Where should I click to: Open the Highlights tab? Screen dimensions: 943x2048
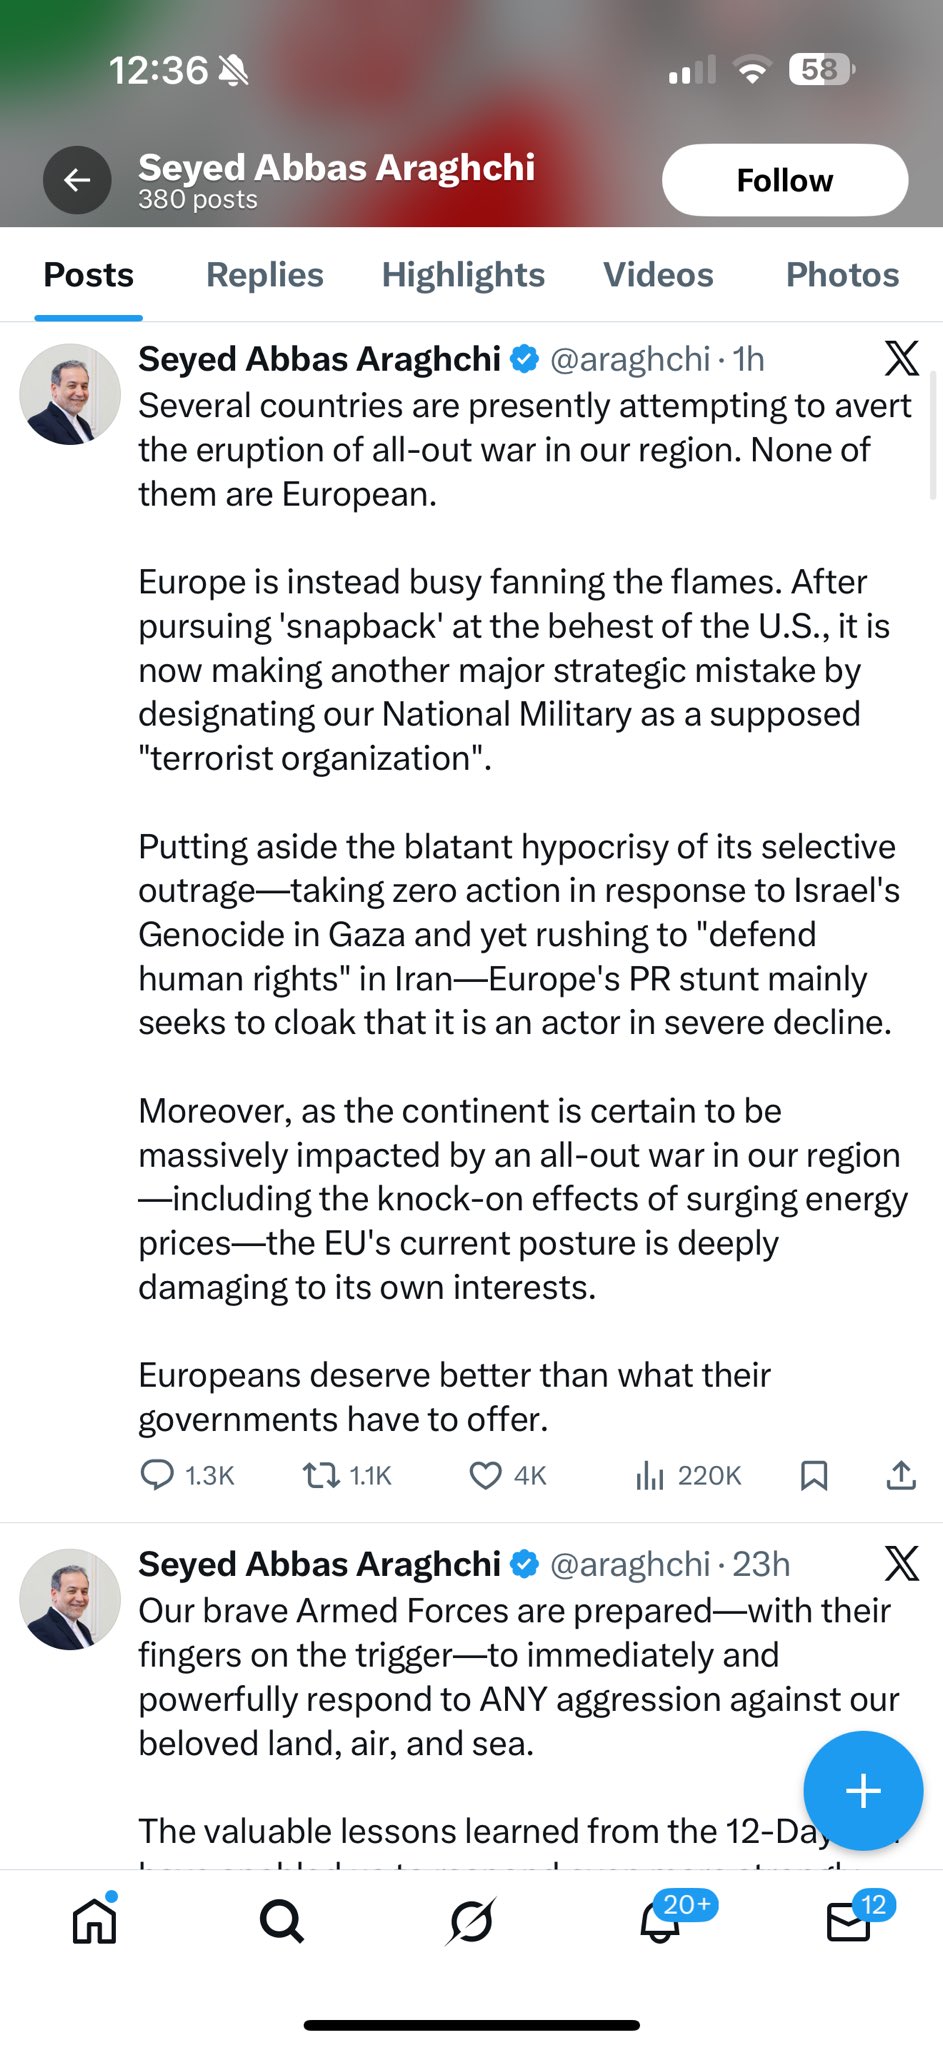pos(463,275)
